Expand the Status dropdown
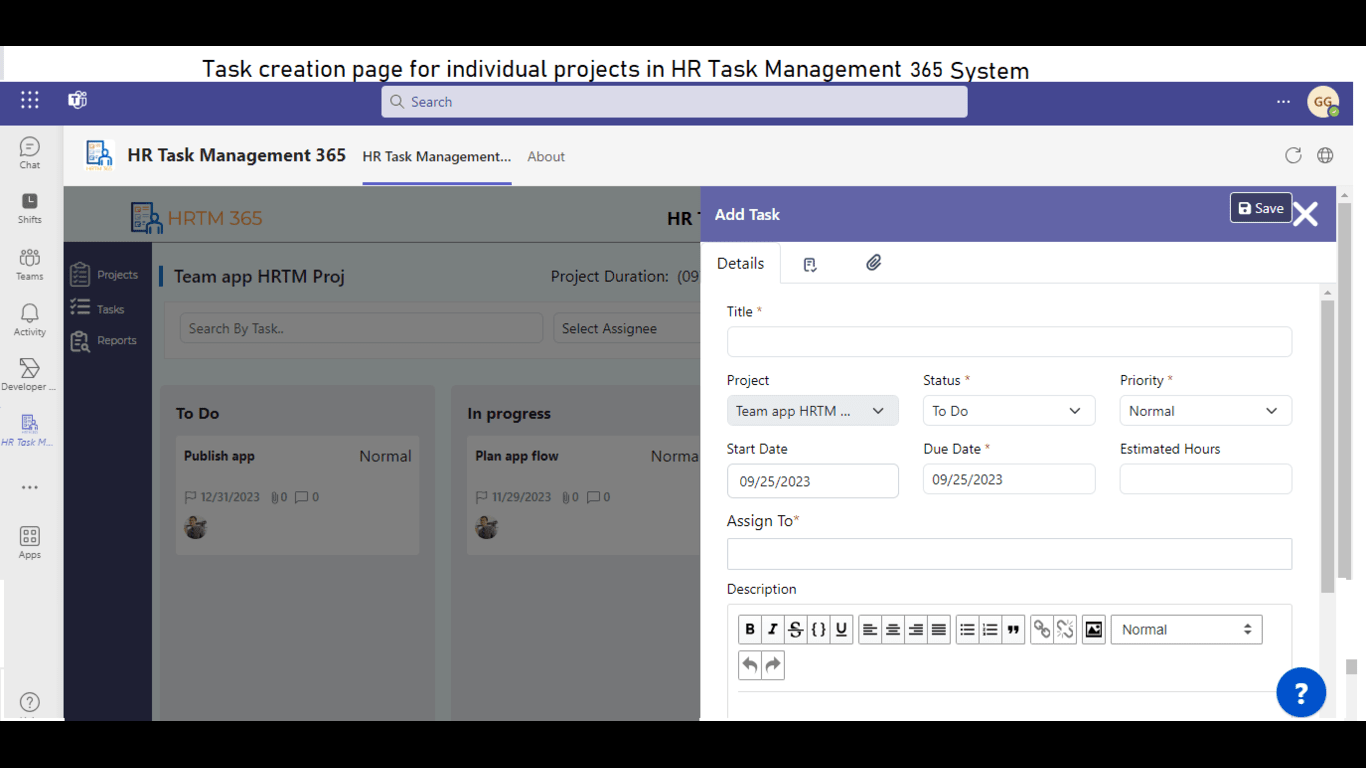The image size is (1366, 768). 1009,411
